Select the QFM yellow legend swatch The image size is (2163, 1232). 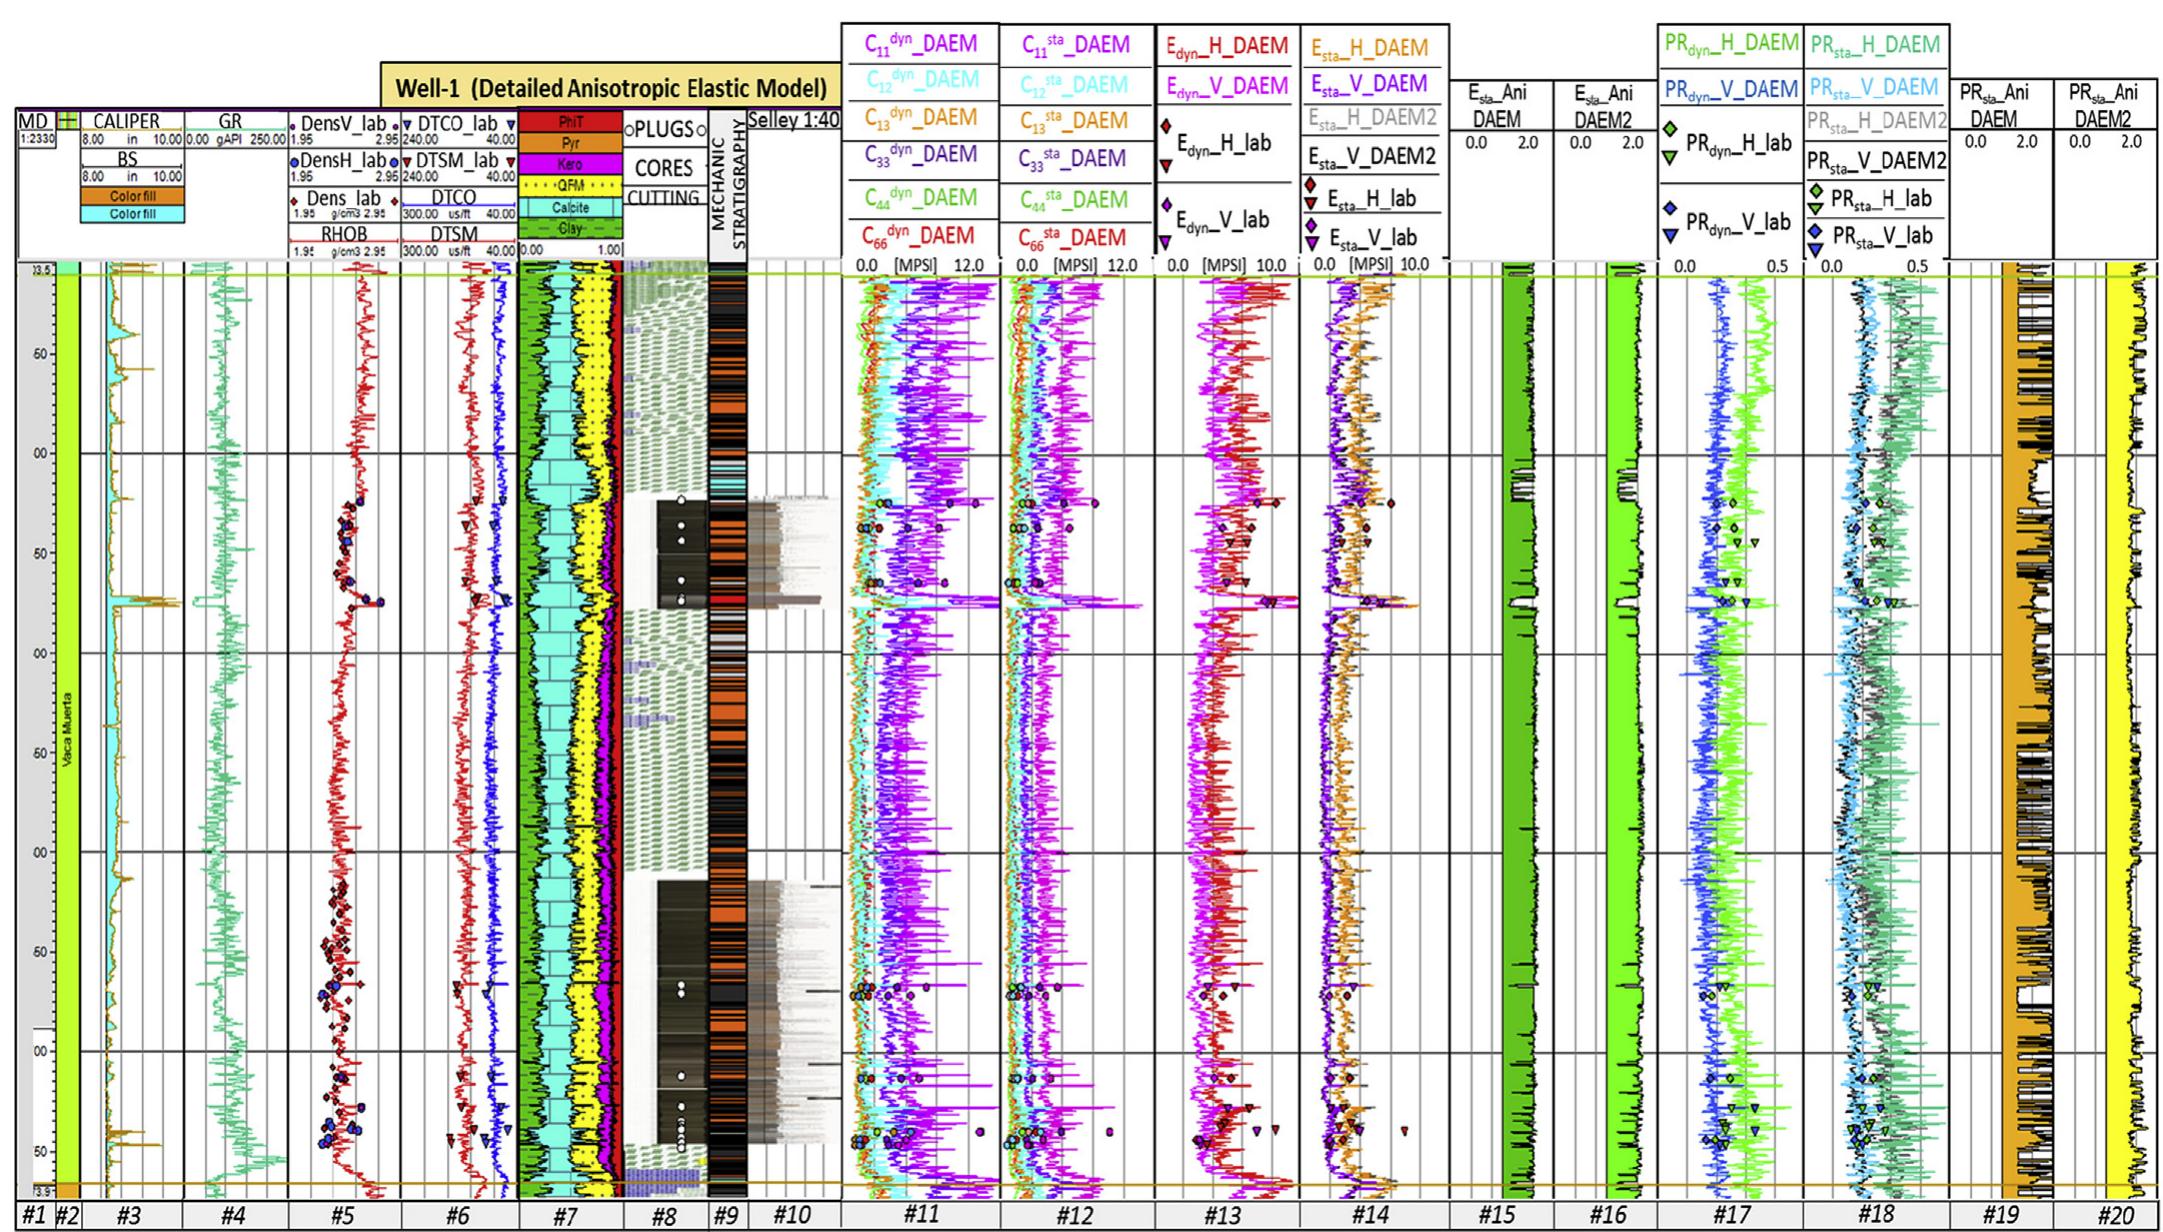point(570,185)
